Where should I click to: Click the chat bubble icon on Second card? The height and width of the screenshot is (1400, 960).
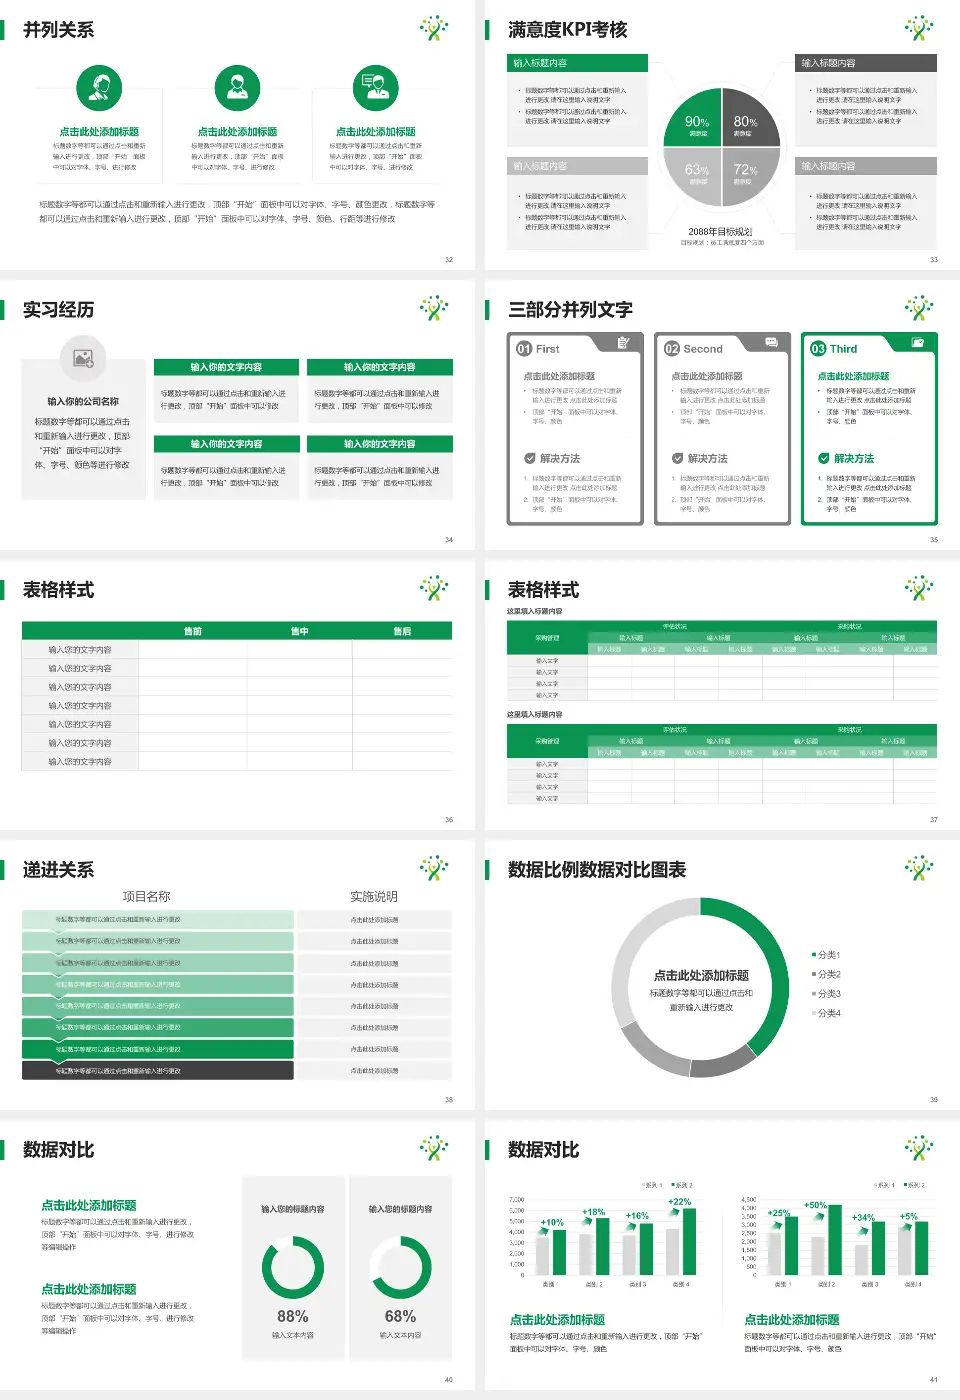click(771, 343)
